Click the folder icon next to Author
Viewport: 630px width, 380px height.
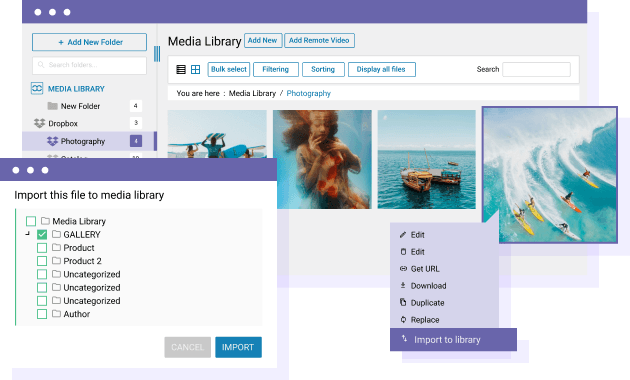[56, 313]
